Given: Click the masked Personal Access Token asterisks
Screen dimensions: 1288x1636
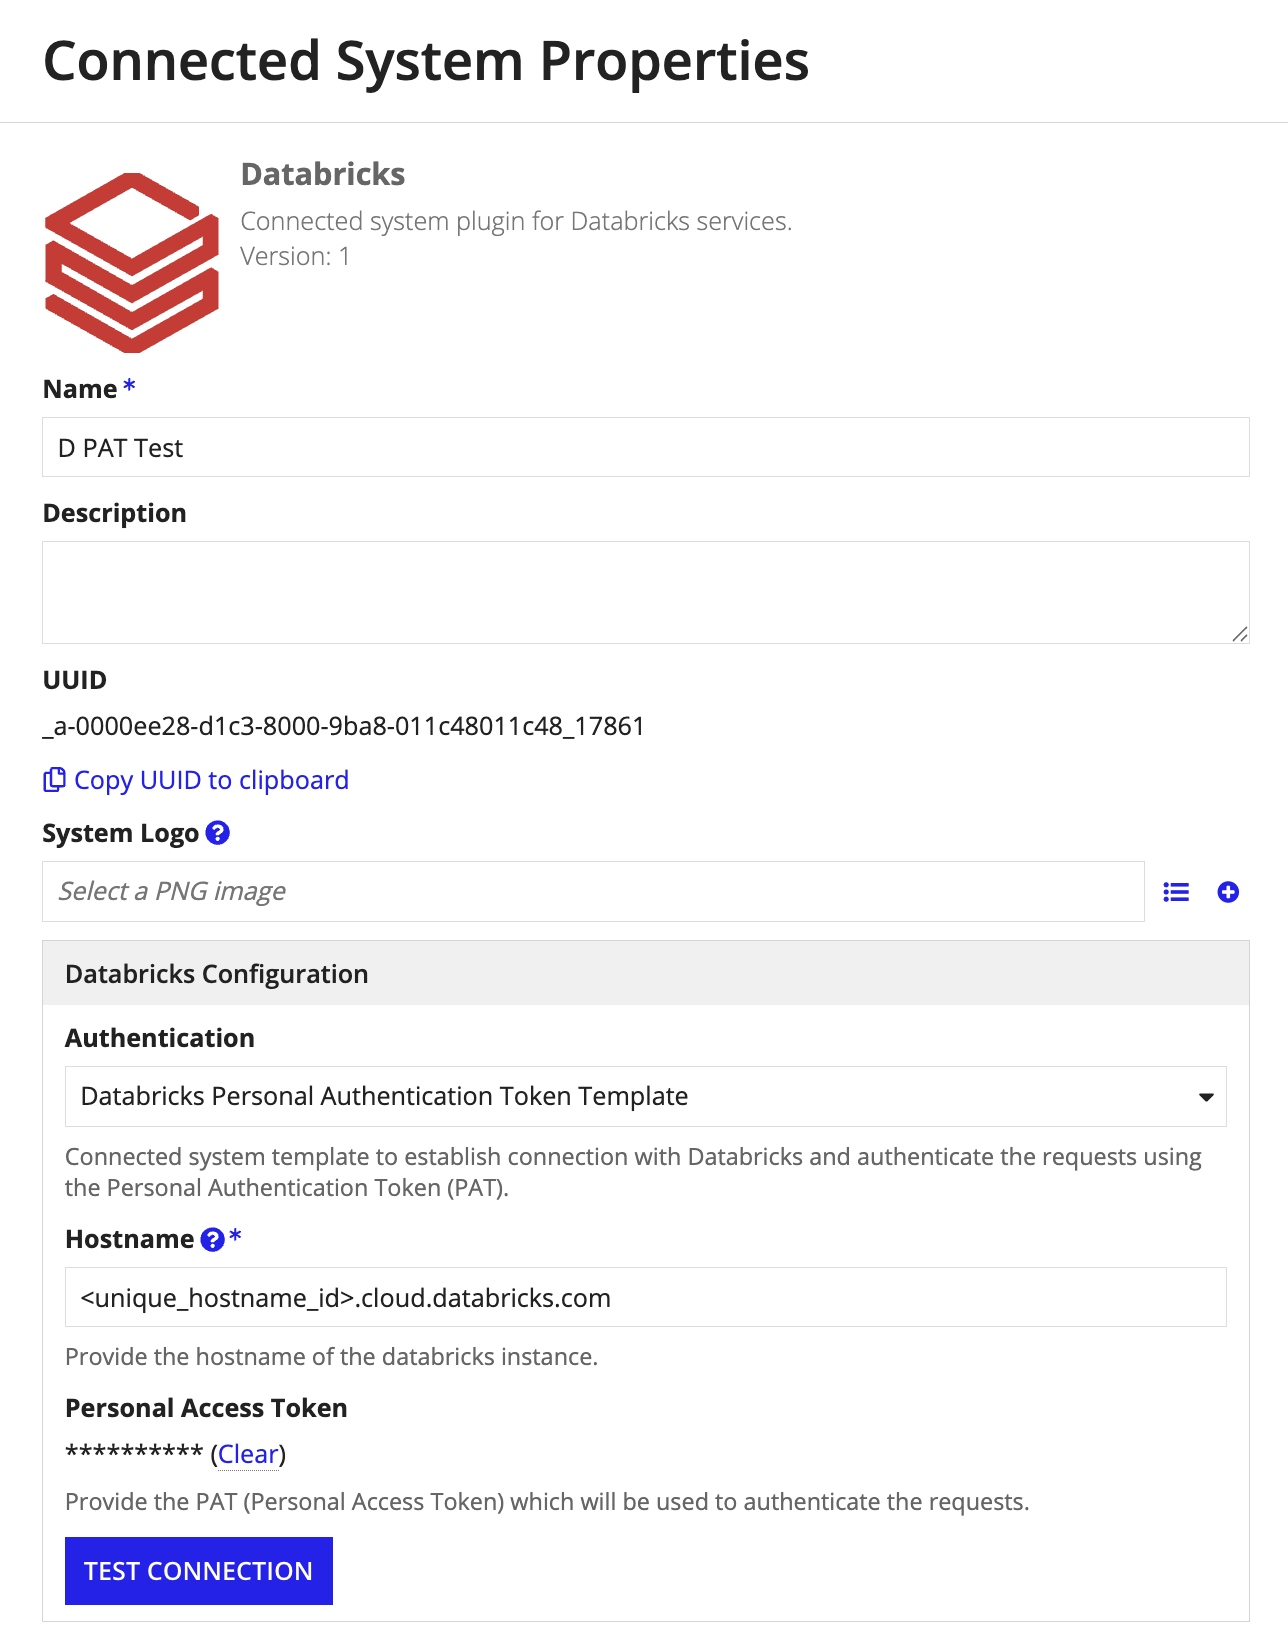Looking at the screenshot, I should 134,1452.
